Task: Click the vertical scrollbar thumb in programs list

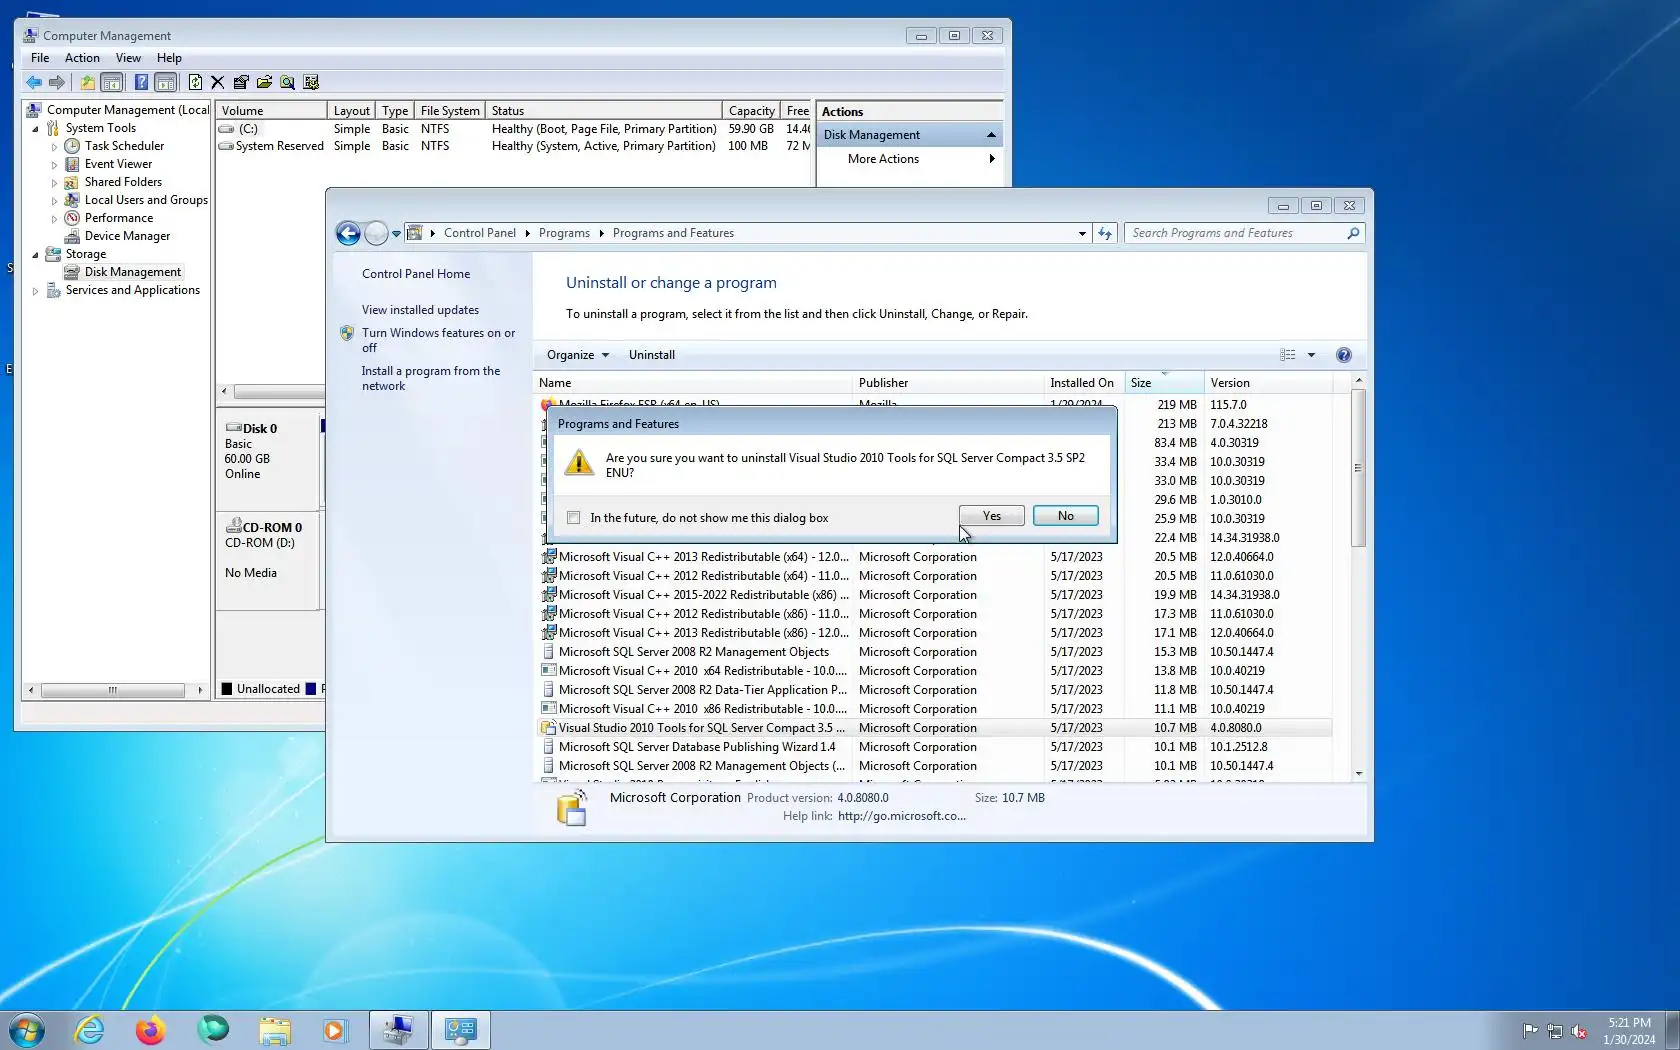Action: [x=1358, y=468]
